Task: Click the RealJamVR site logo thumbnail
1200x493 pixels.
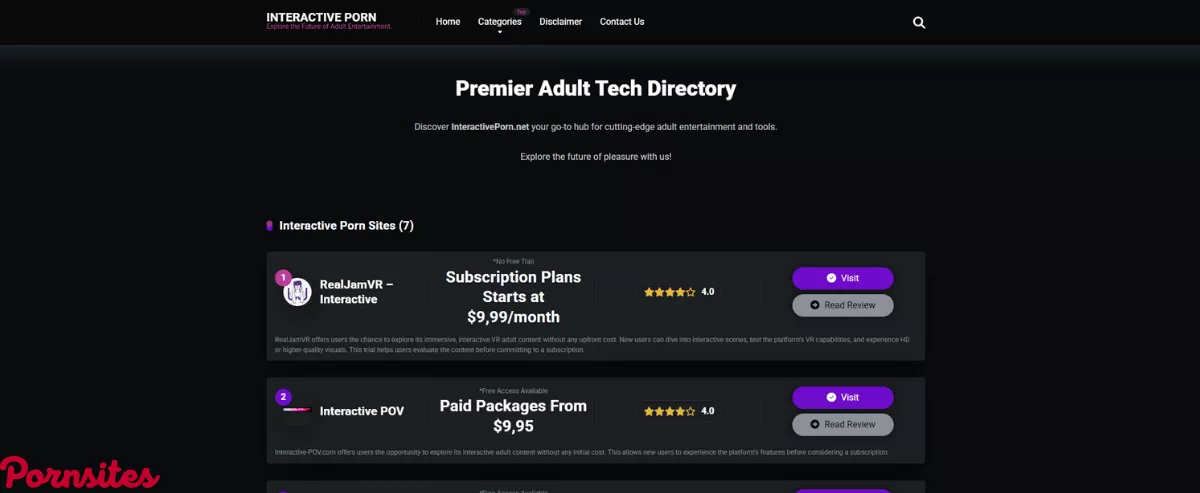Action: coord(297,292)
